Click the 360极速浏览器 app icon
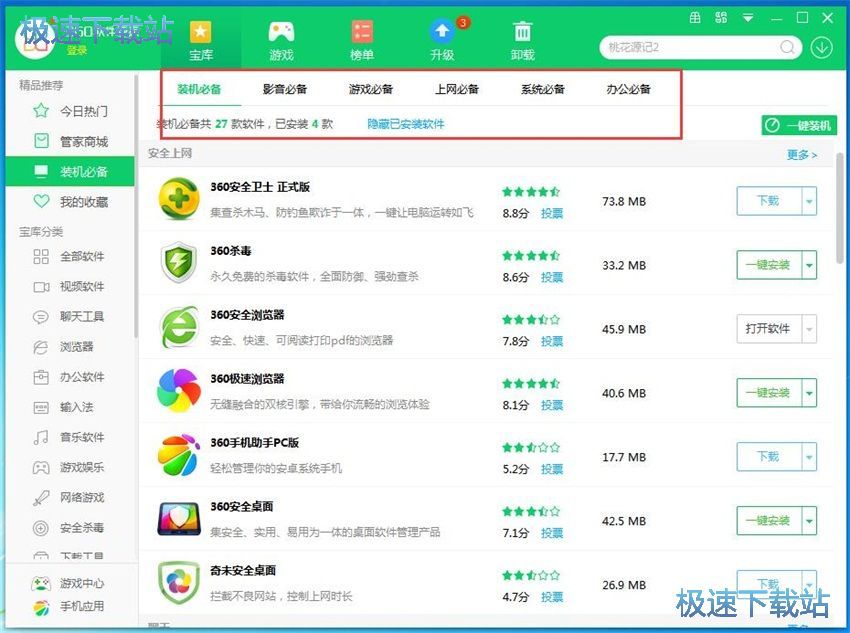The height and width of the screenshot is (633, 850). click(178, 391)
